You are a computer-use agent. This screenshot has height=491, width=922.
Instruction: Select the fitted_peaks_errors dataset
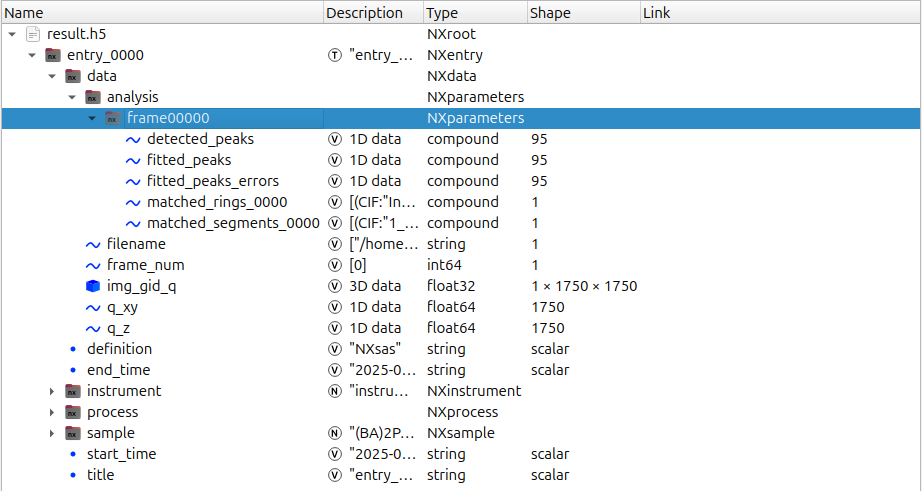pos(213,181)
